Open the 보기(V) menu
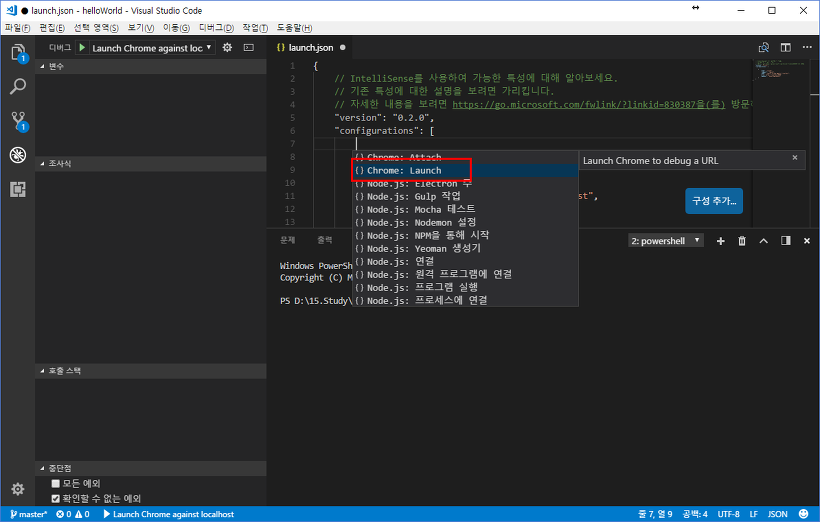Screen dimensions: 820x522 pyautogui.click(x=141, y=28)
